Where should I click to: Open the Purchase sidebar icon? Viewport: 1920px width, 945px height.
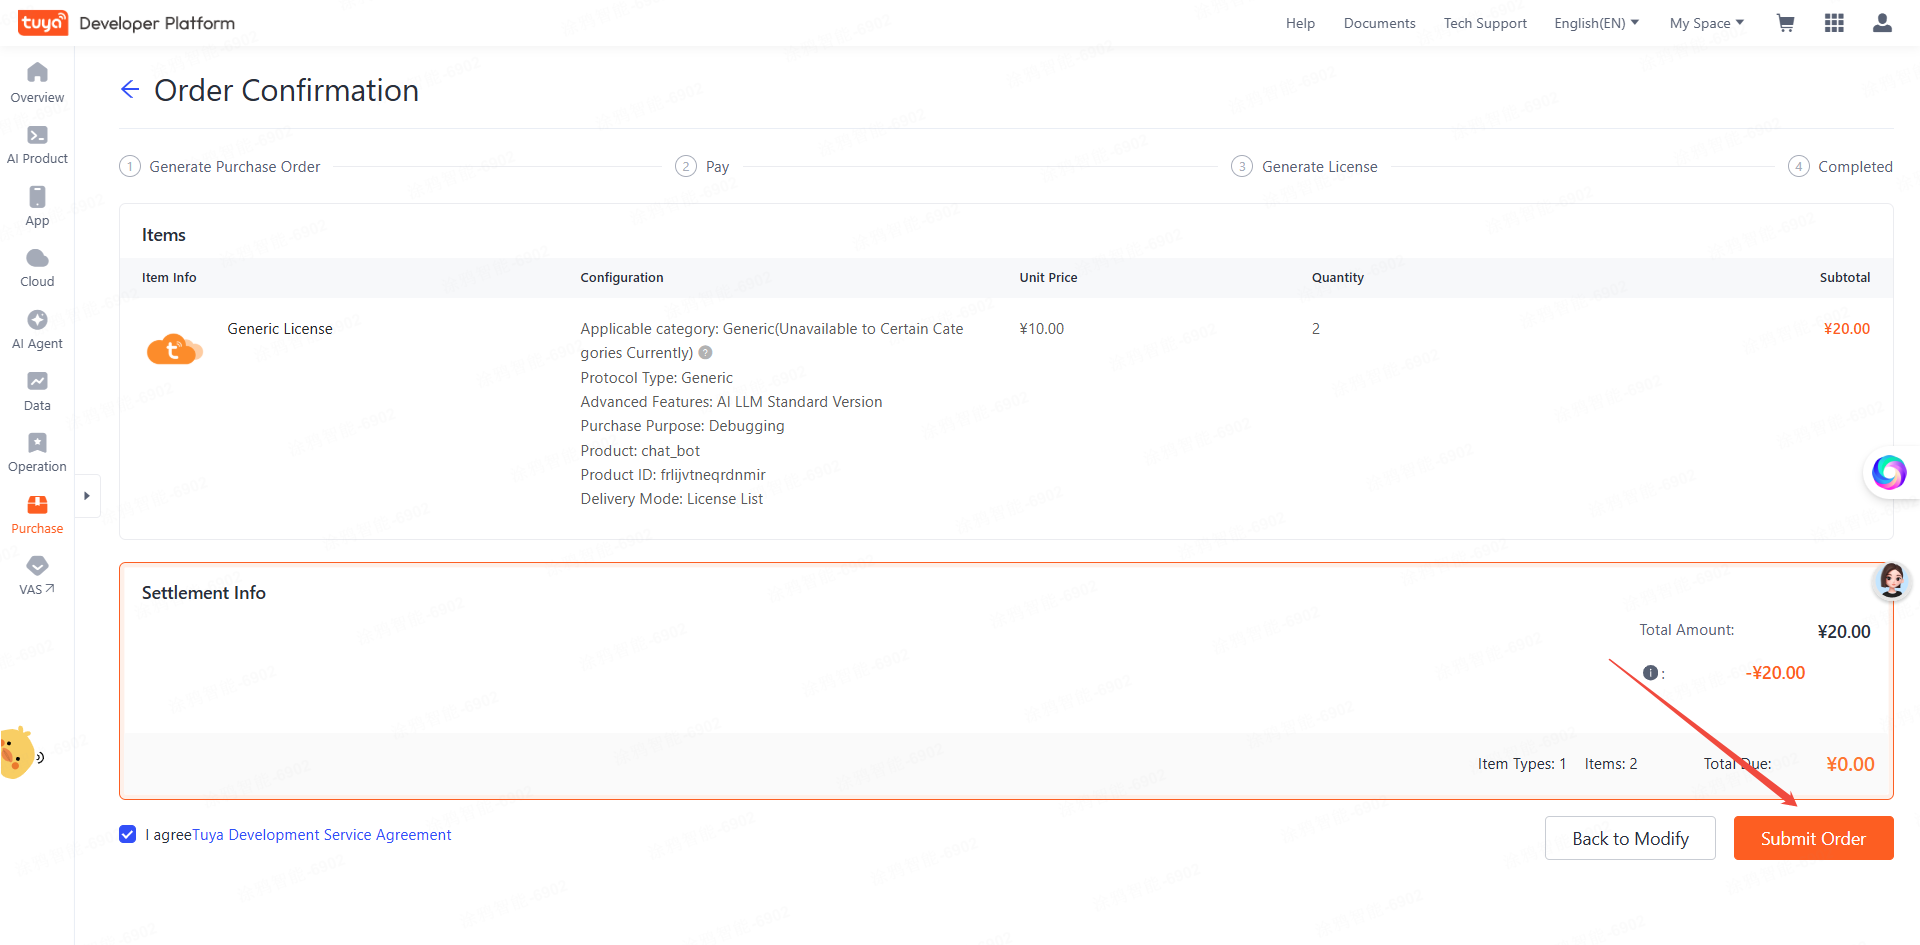coord(37,505)
